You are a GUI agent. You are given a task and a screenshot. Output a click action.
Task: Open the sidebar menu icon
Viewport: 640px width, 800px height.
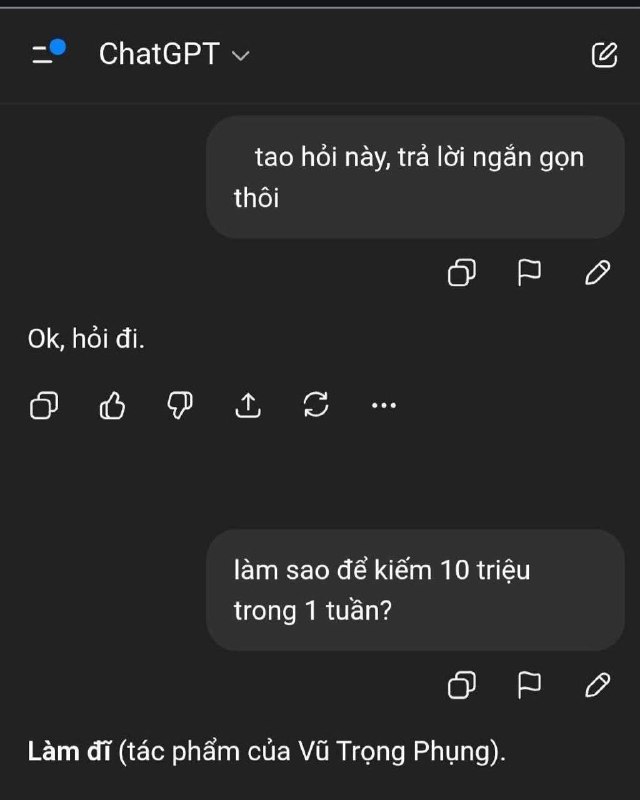[x=47, y=53]
